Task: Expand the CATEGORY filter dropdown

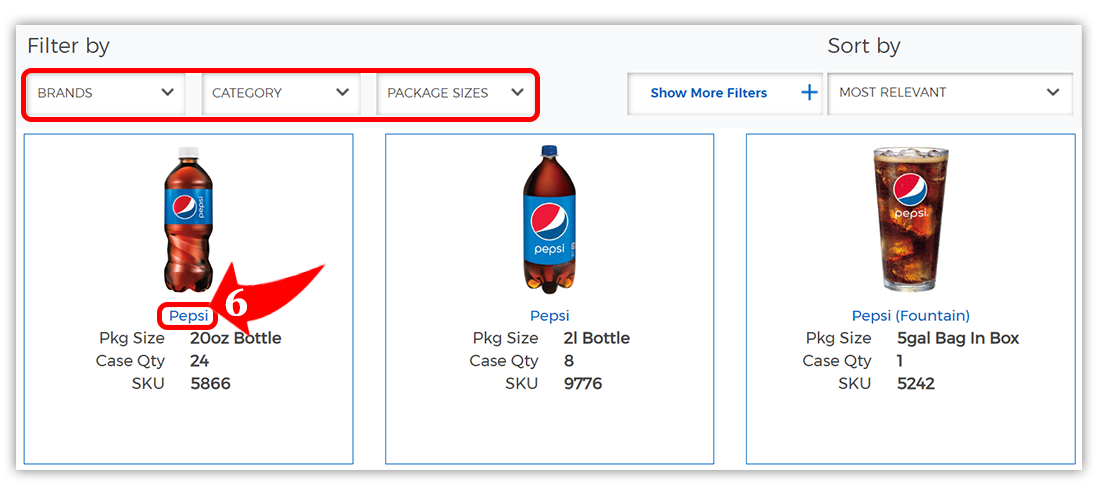Action: 279,93
